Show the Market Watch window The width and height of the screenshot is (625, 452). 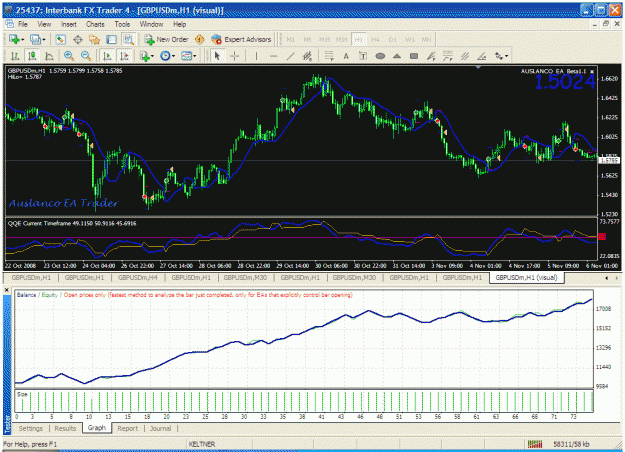click(60, 39)
